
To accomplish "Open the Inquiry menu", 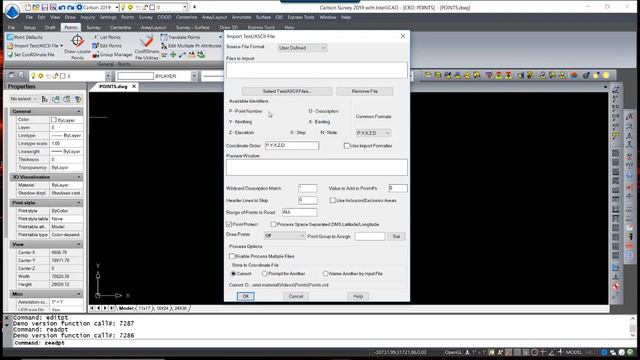I will [88, 17].
